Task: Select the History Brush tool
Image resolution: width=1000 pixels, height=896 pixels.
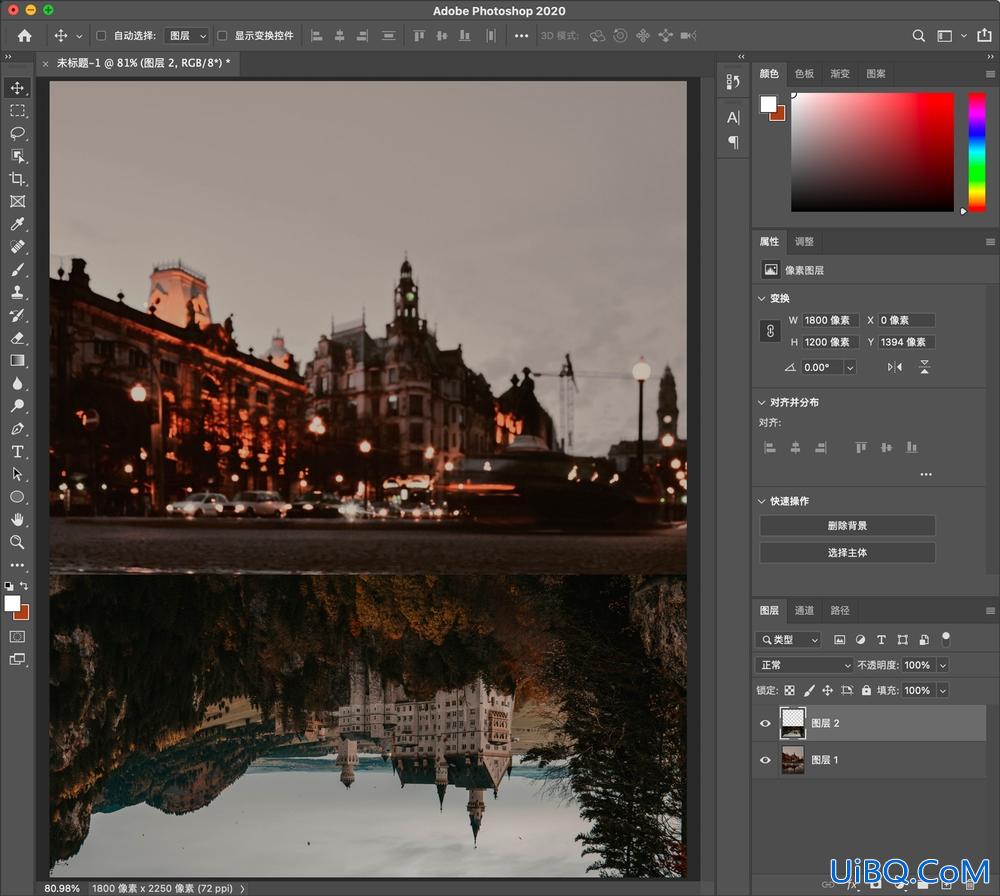Action: (x=17, y=315)
